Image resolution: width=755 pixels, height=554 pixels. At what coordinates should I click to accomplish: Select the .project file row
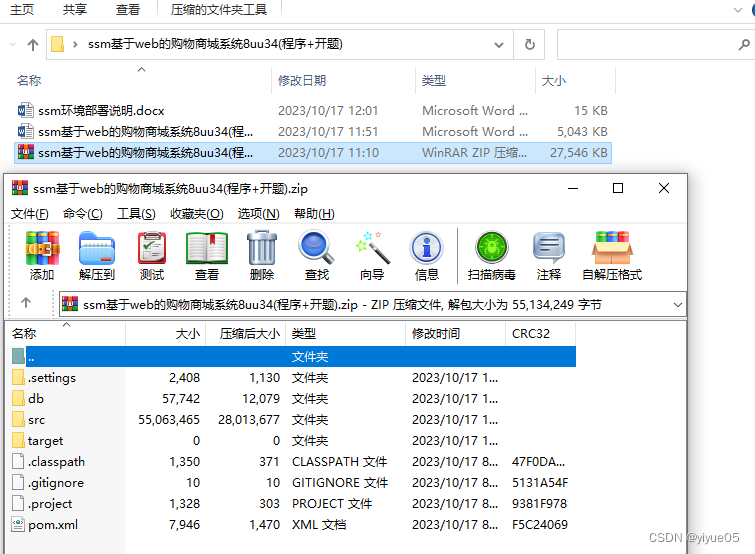point(293,503)
